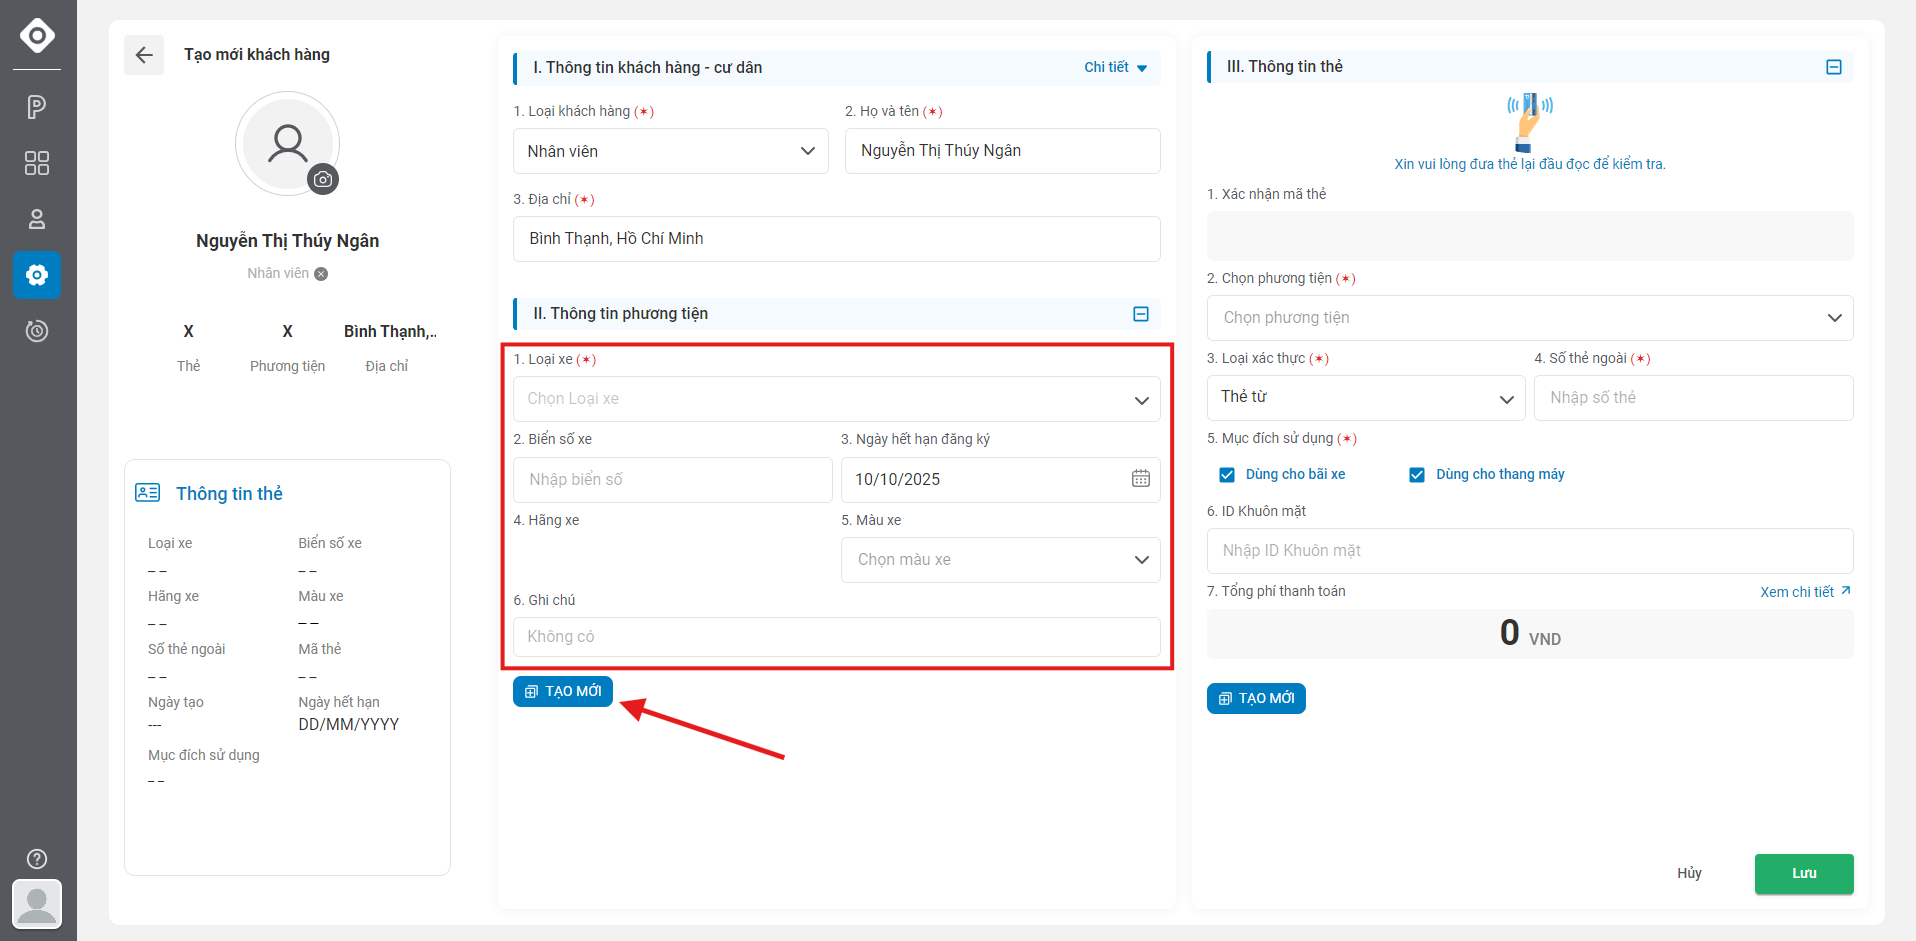Click TẠO MỚI under vehicle information

[x=563, y=692]
